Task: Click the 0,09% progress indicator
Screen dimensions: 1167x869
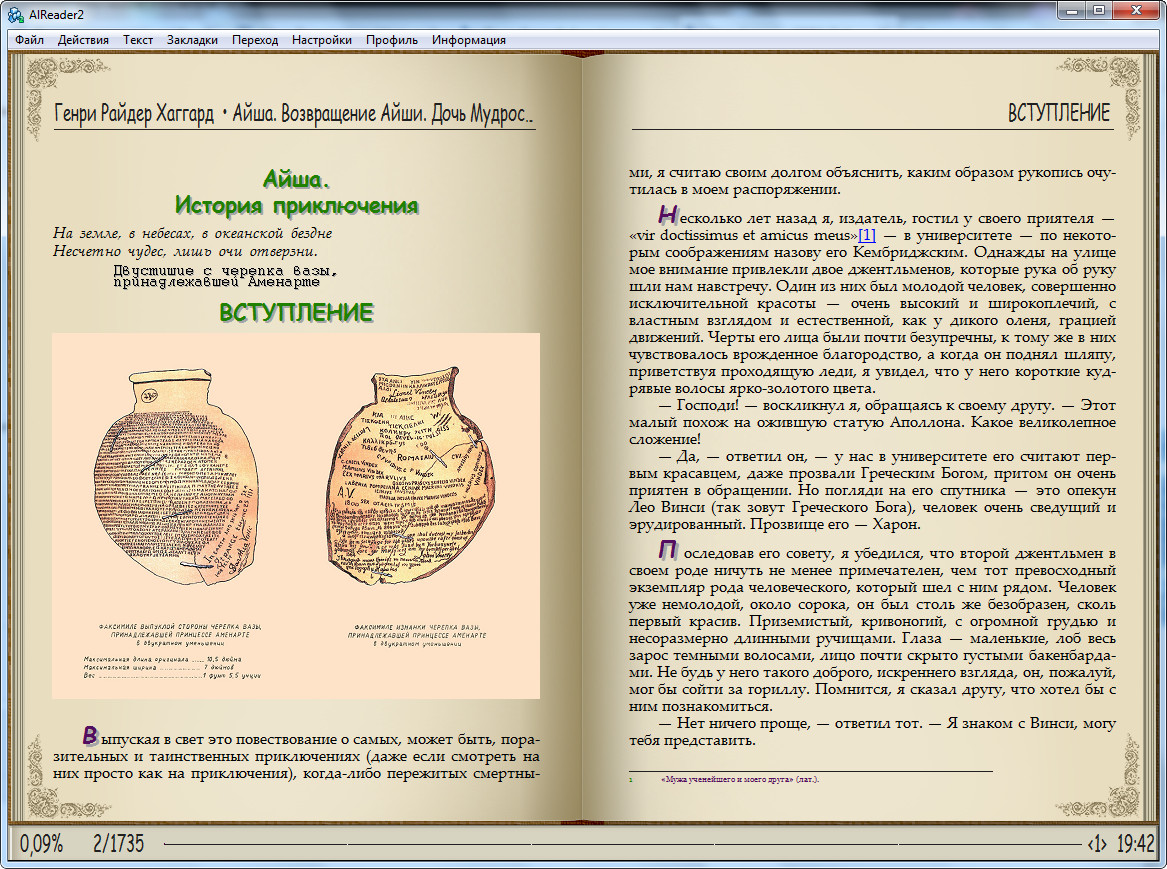Action: pos(42,844)
